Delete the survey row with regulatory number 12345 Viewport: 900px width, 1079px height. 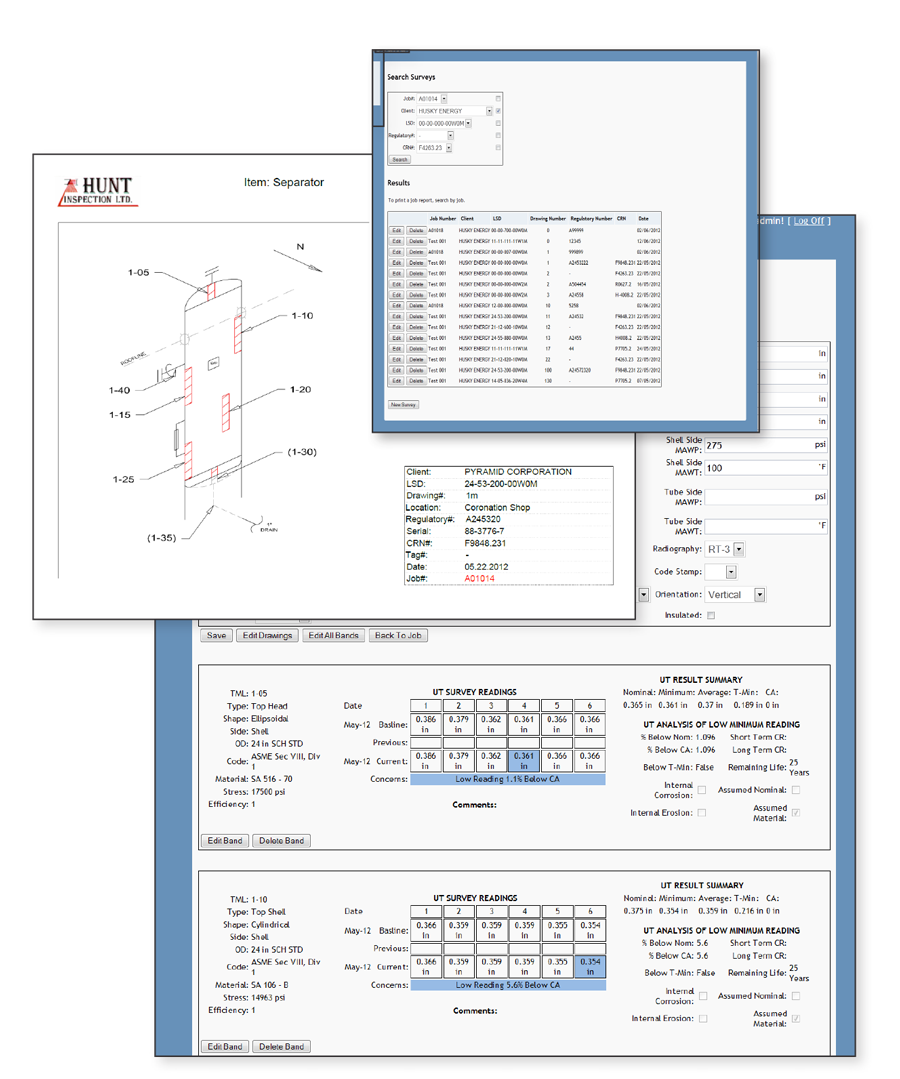pos(416,242)
